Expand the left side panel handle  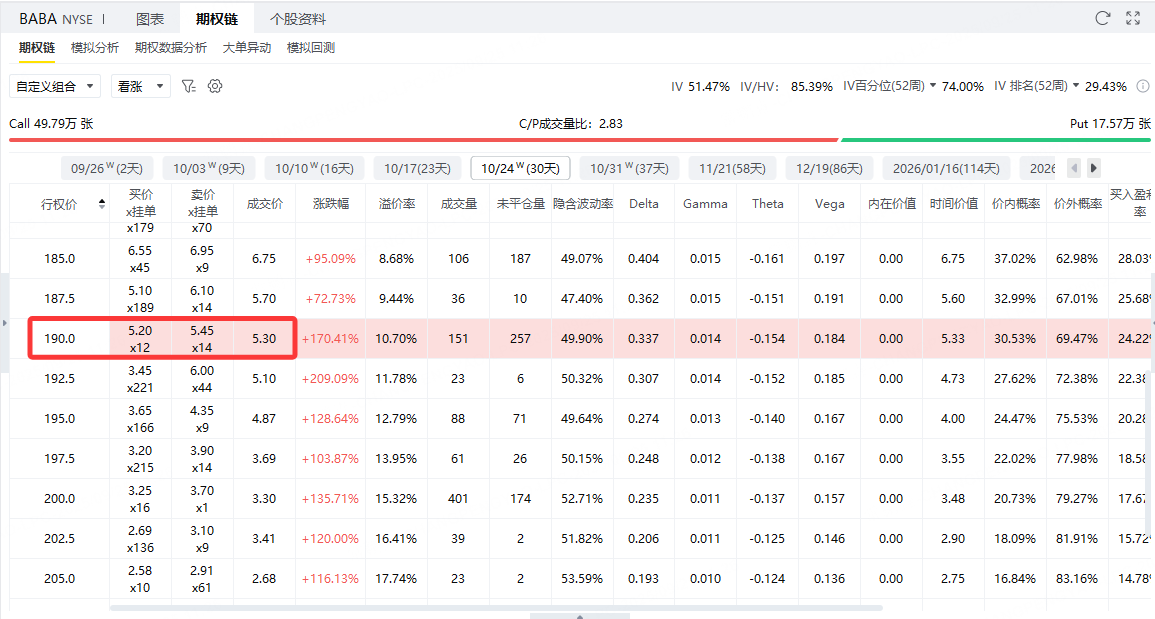click(4, 323)
